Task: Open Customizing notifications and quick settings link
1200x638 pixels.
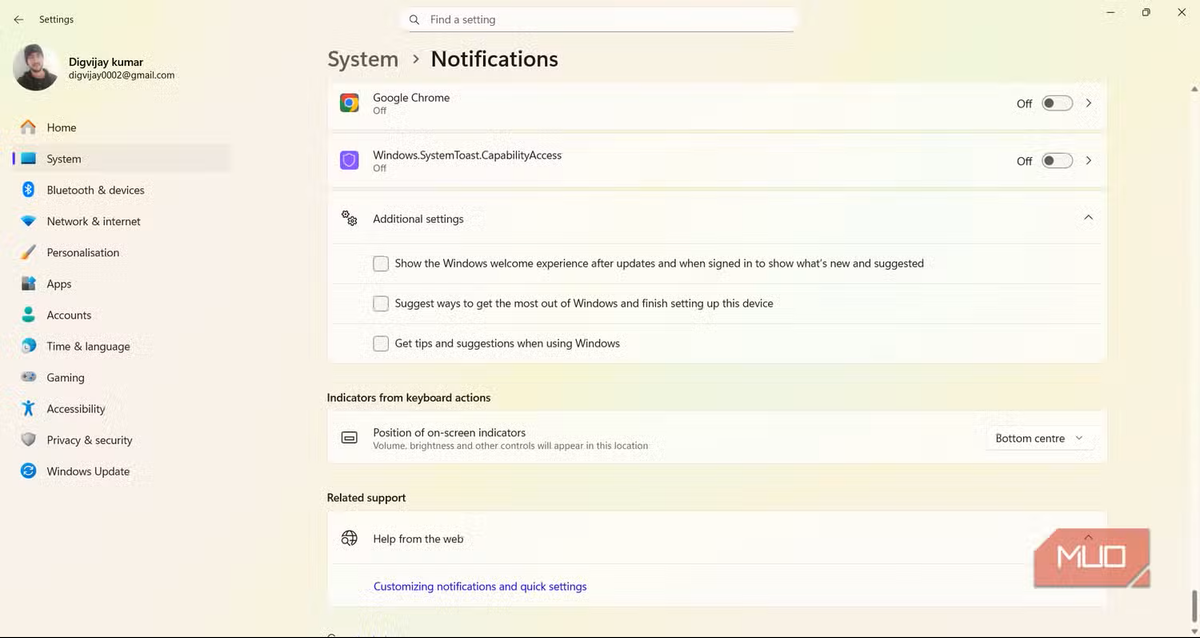Action: point(480,587)
